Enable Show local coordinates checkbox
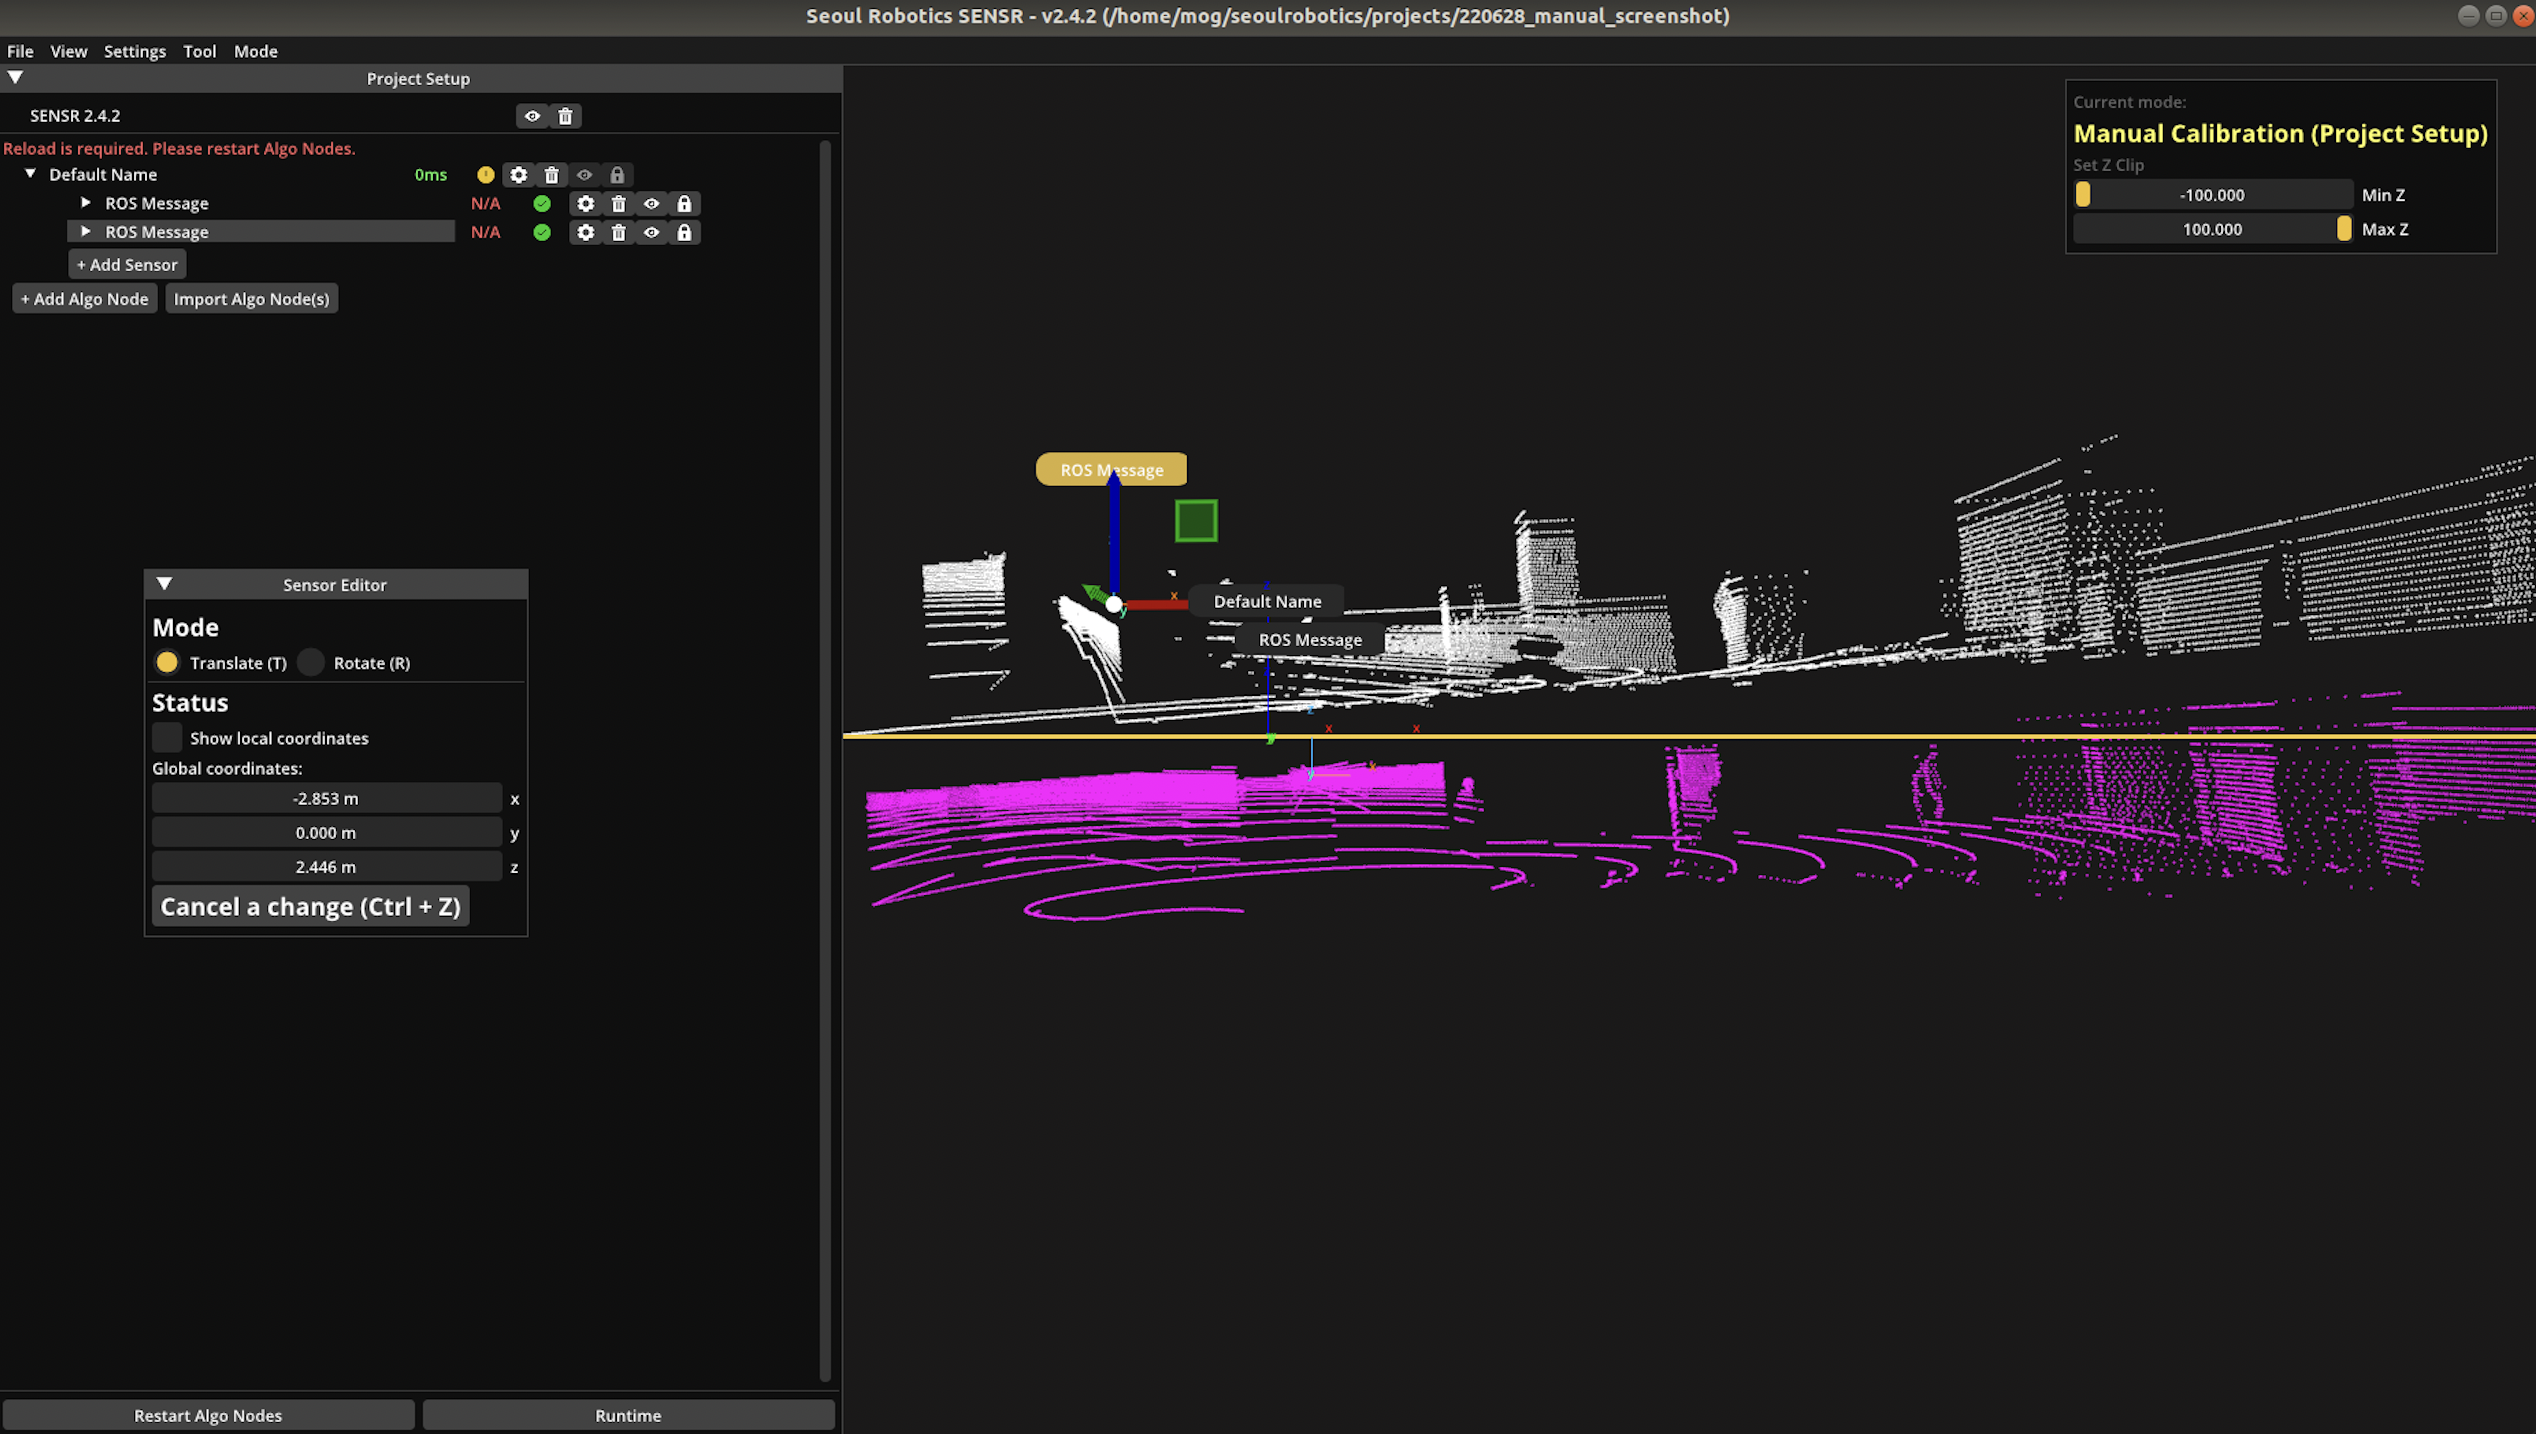Screen dimensions: 2536x1434 click(x=167, y=737)
